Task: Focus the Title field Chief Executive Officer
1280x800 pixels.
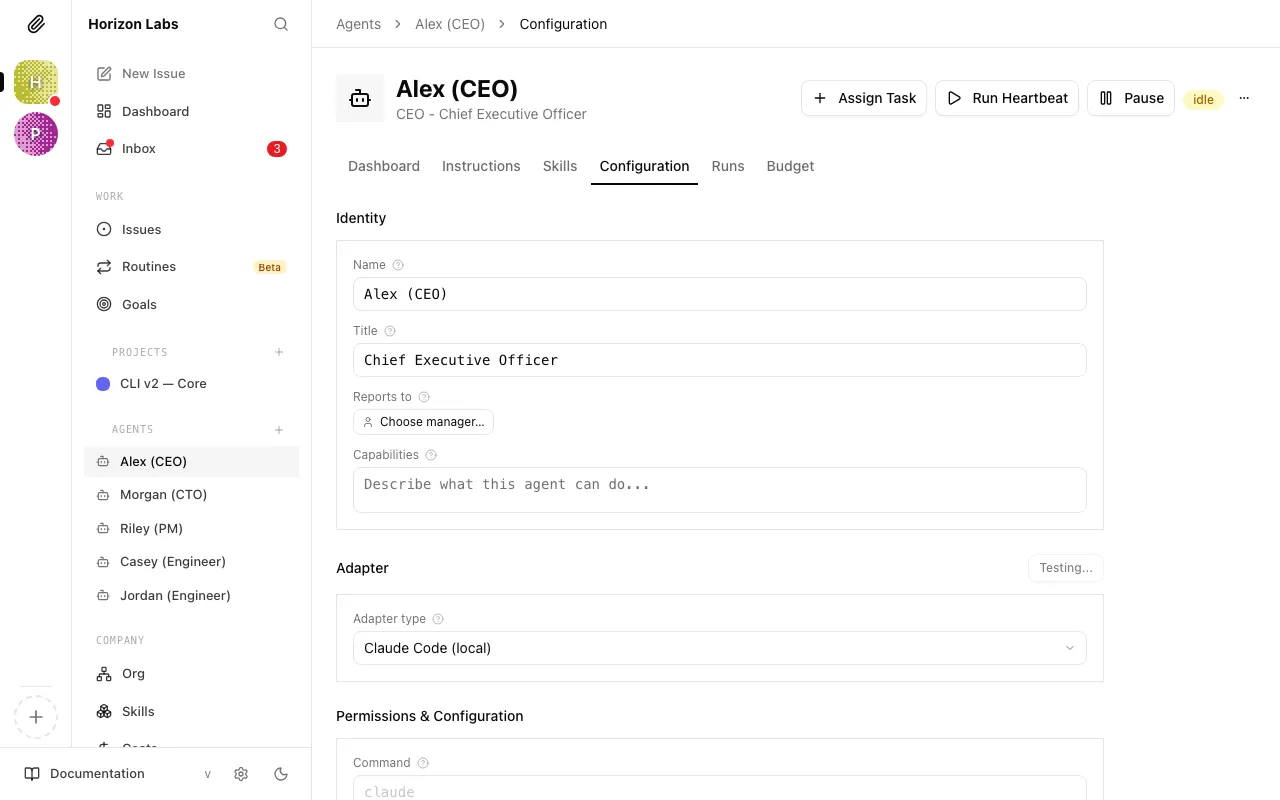Action: [x=720, y=360]
